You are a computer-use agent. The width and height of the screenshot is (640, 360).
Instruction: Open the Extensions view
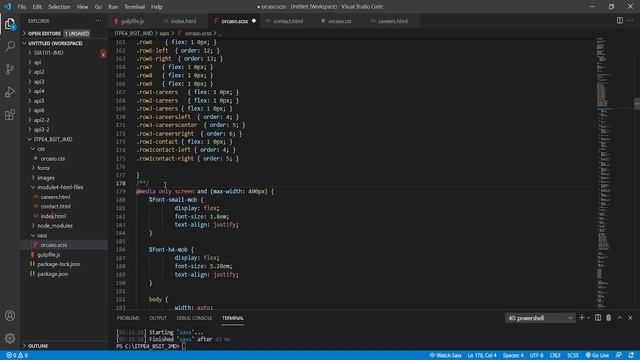pos(10,115)
